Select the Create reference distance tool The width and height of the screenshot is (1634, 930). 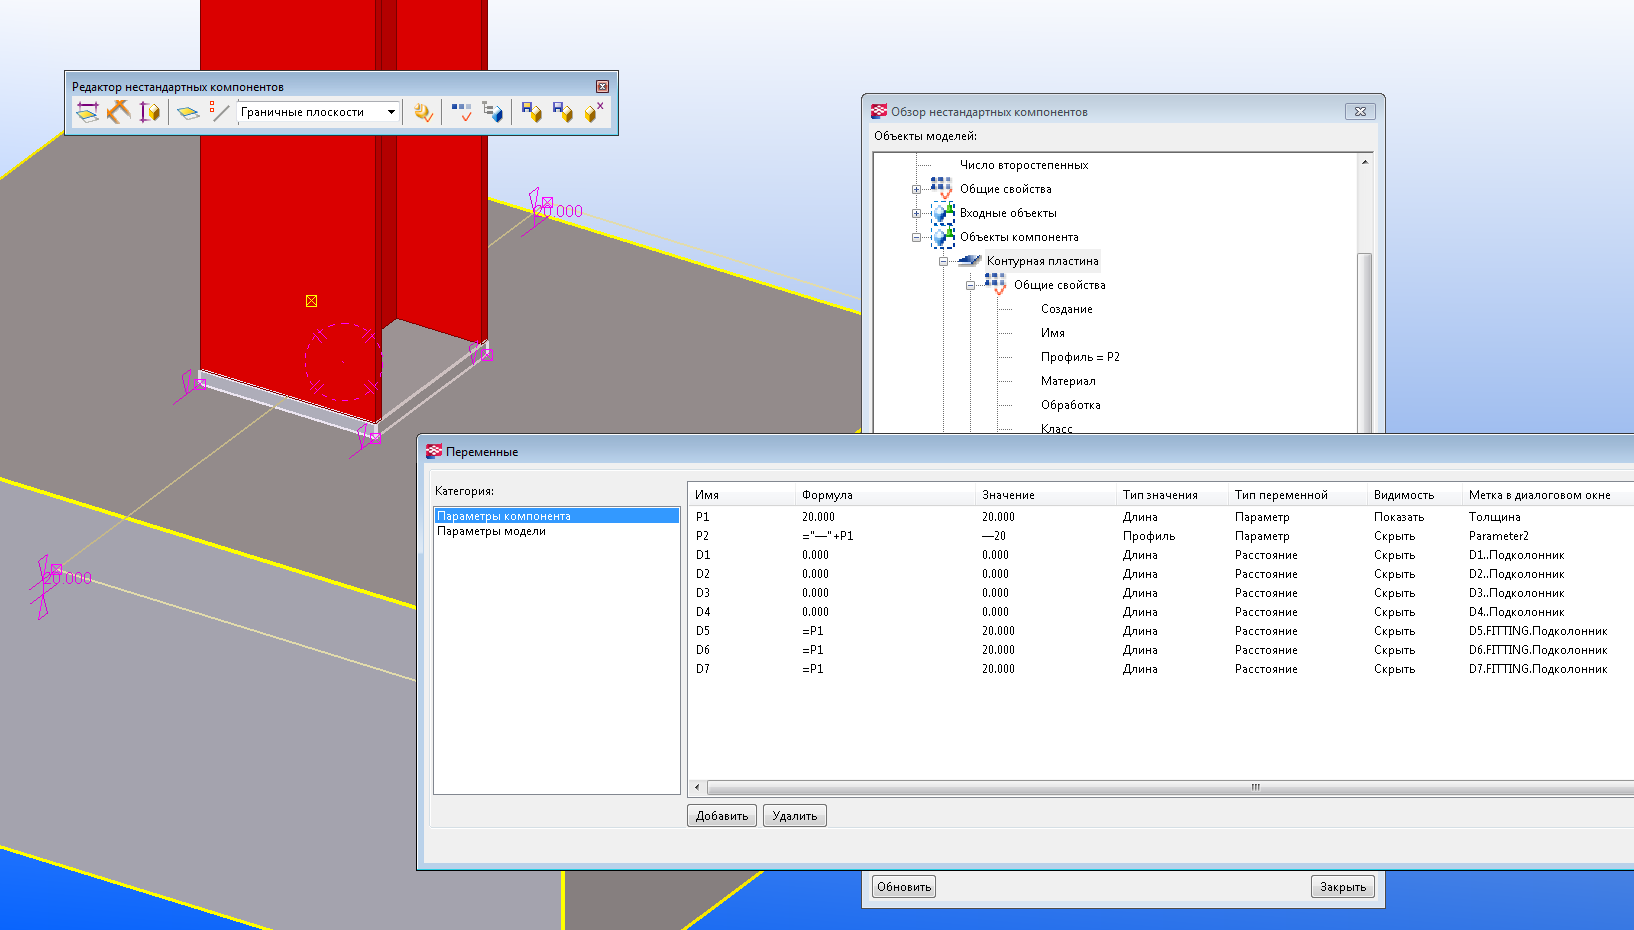118,112
